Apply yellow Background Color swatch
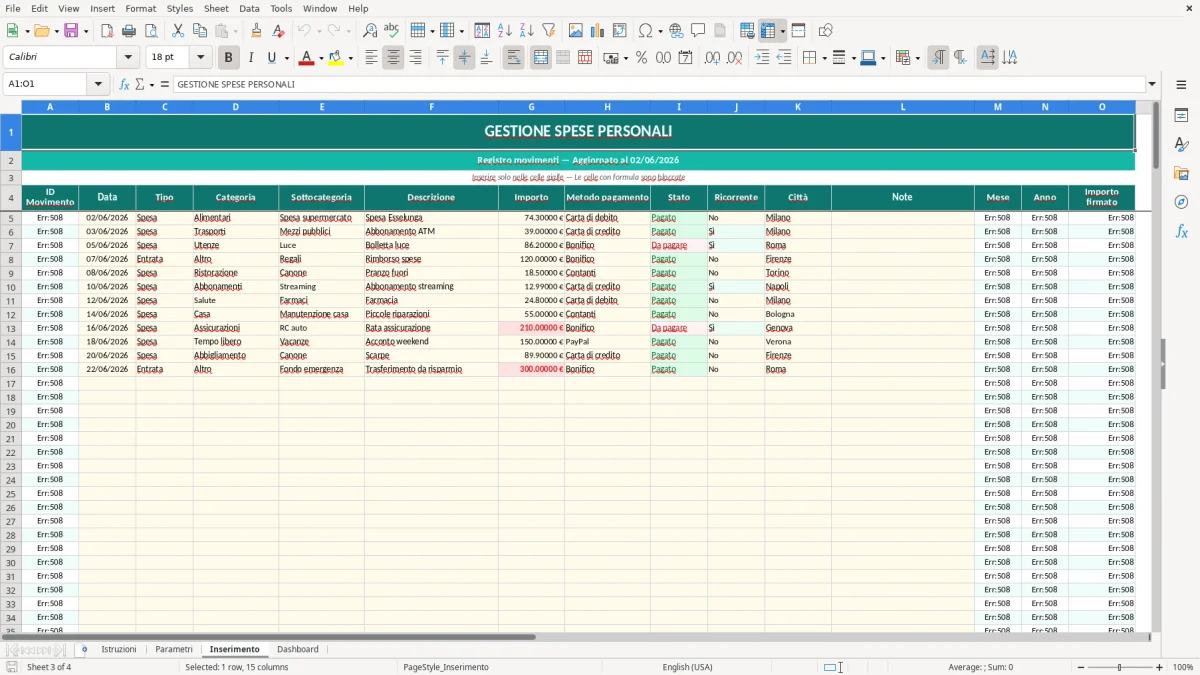Screen dimensions: 1200x675 pyautogui.click(x=336, y=58)
